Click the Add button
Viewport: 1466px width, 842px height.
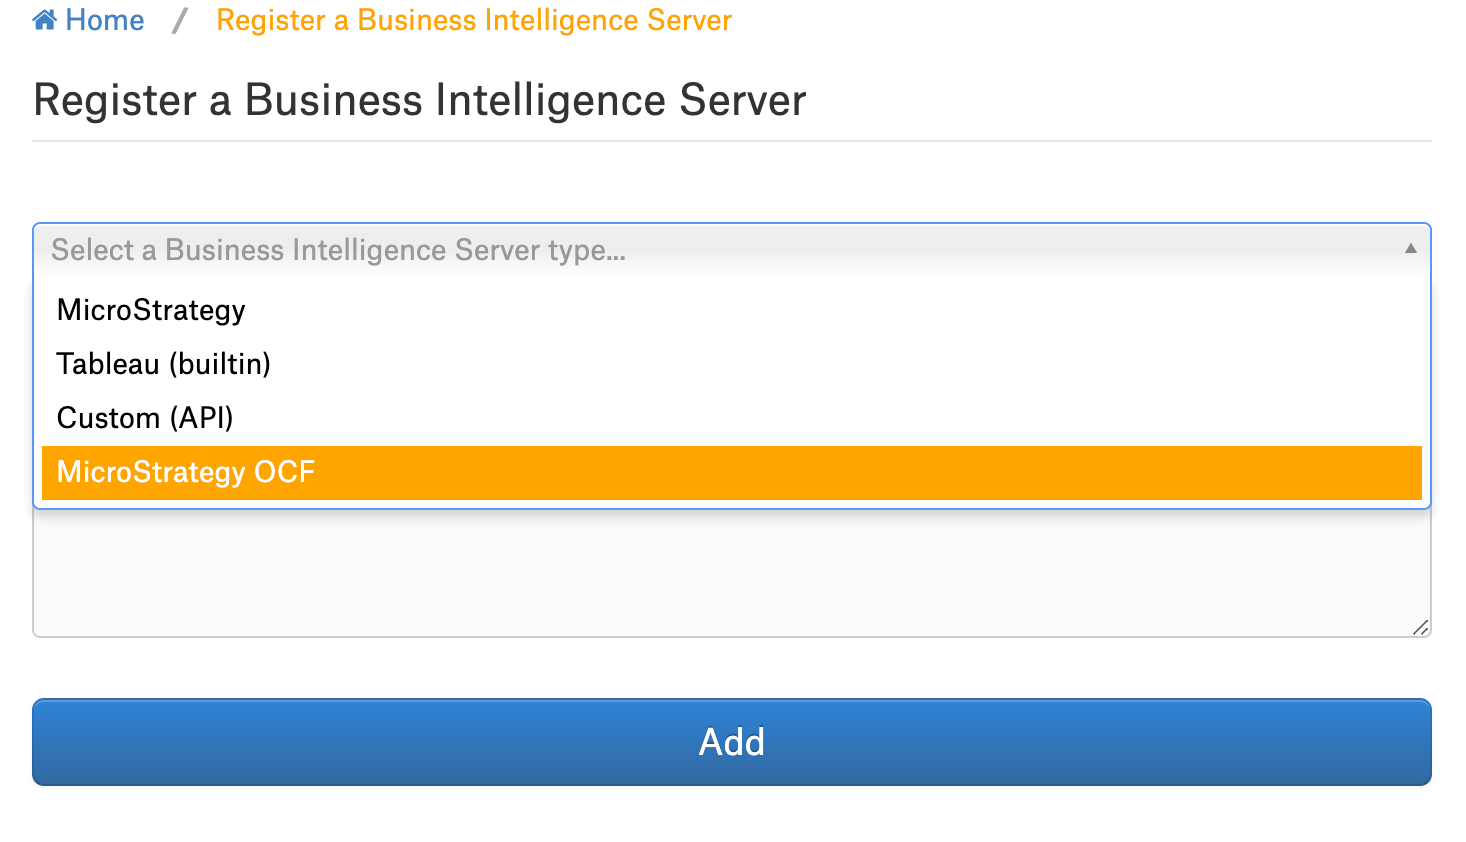pyautogui.click(x=732, y=742)
